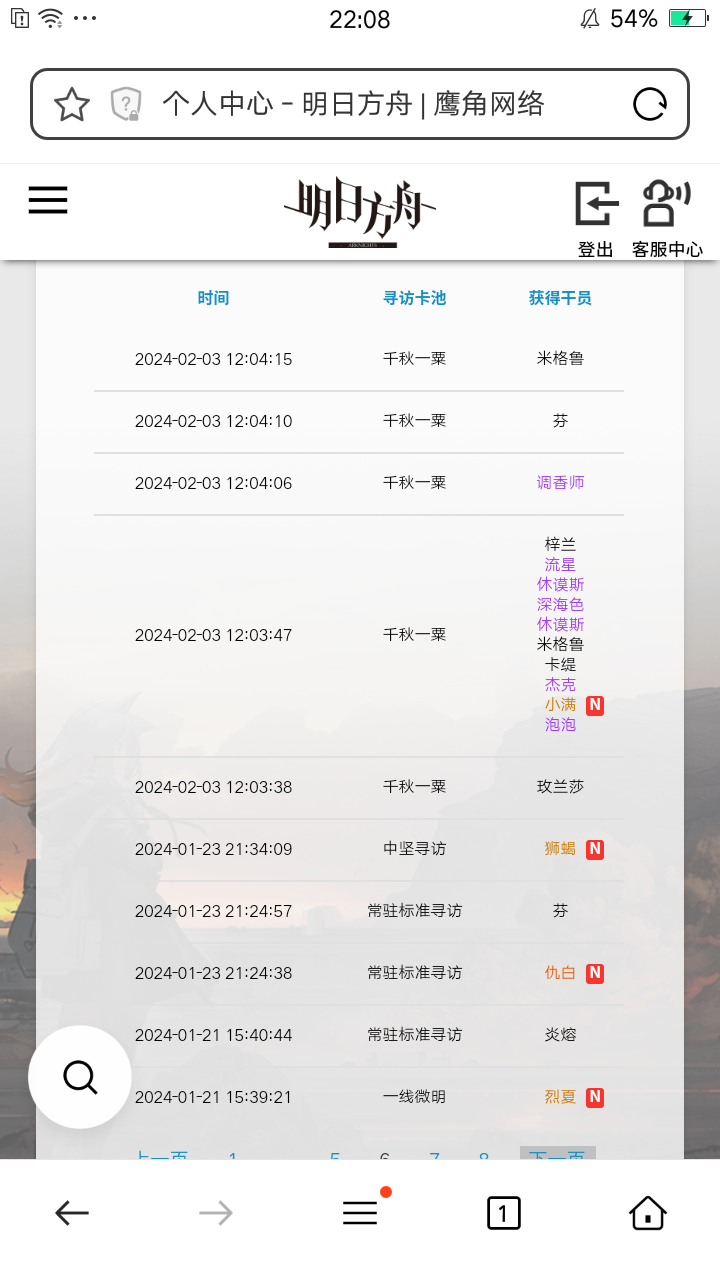720x1280 pixels.
Task: Open browser menu with red notification dot
Action: [x=362, y=1212]
